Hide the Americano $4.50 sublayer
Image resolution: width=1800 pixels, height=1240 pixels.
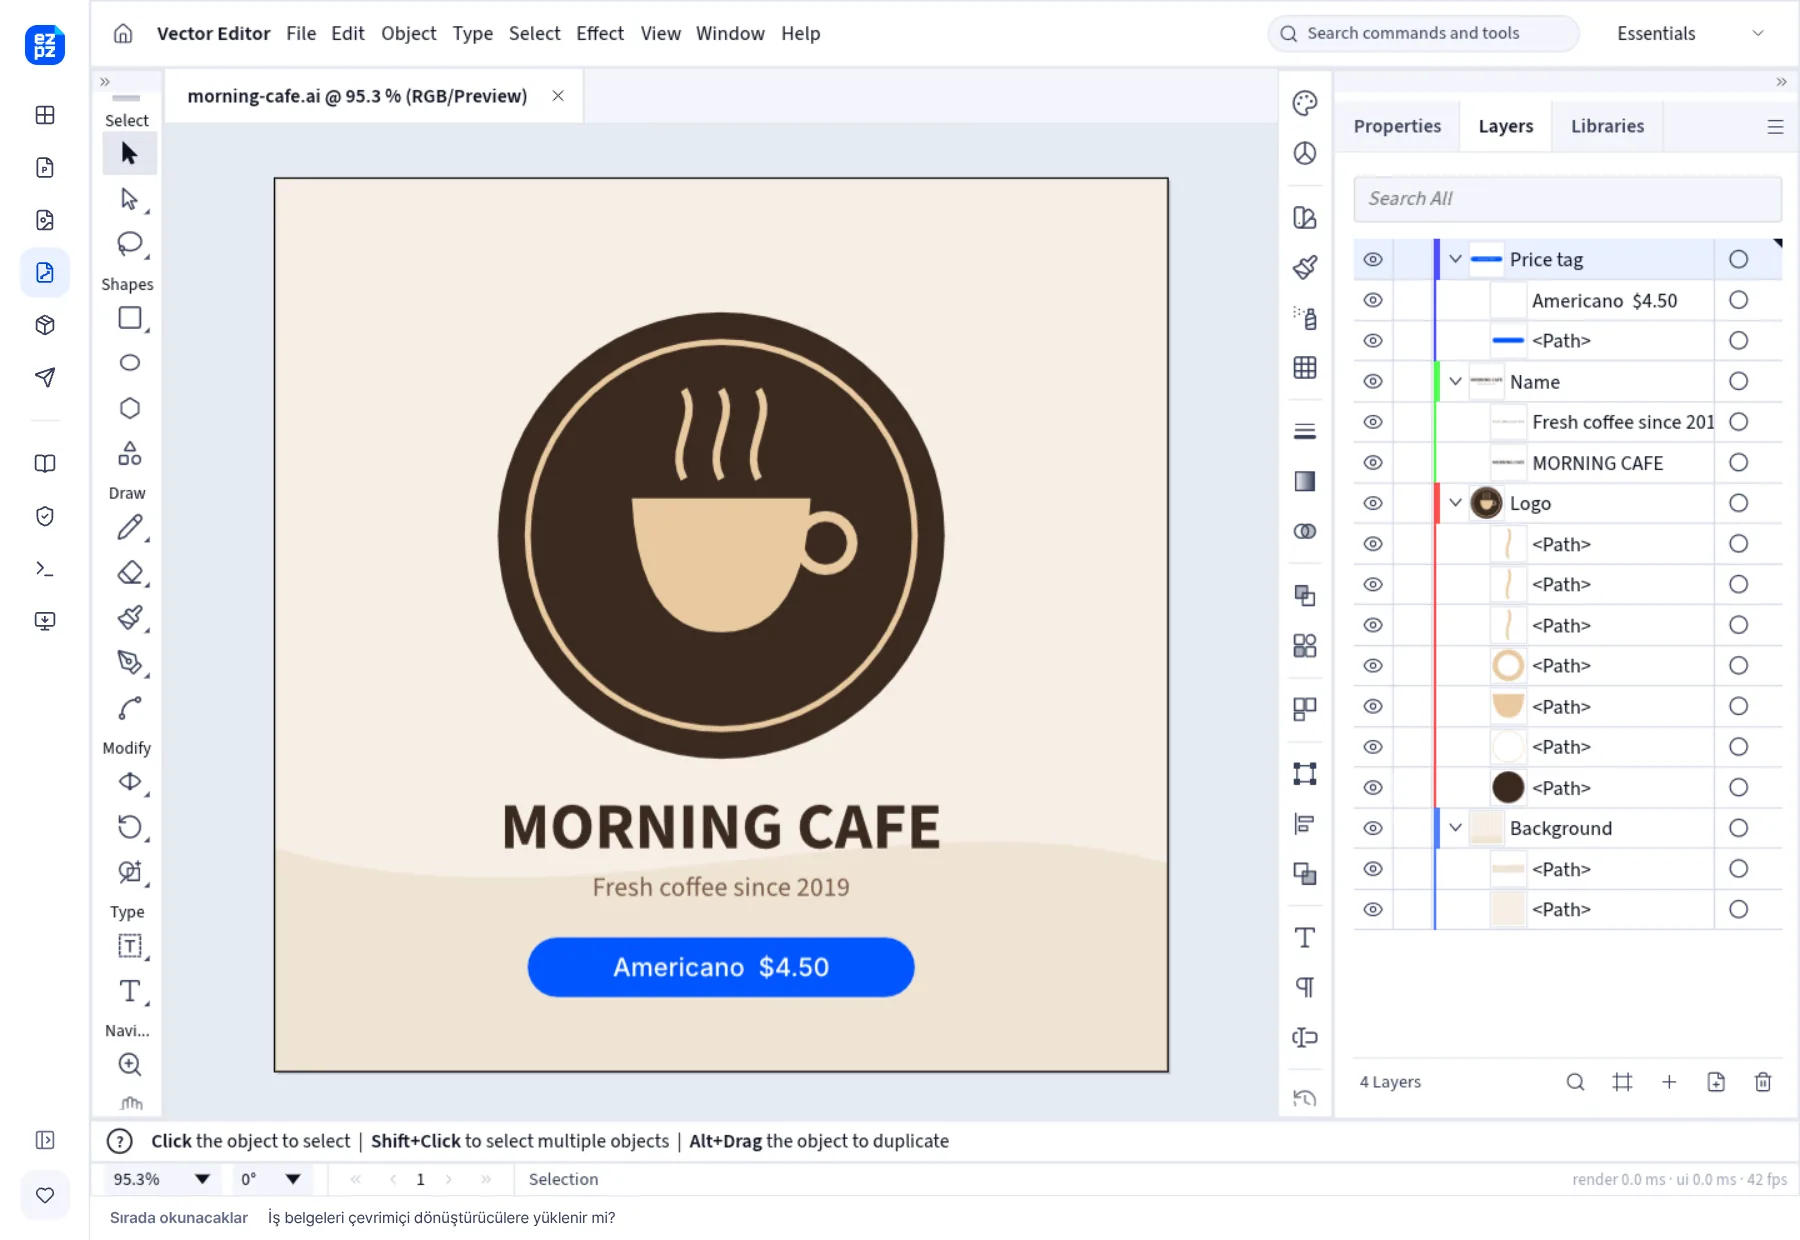(x=1373, y=300)
